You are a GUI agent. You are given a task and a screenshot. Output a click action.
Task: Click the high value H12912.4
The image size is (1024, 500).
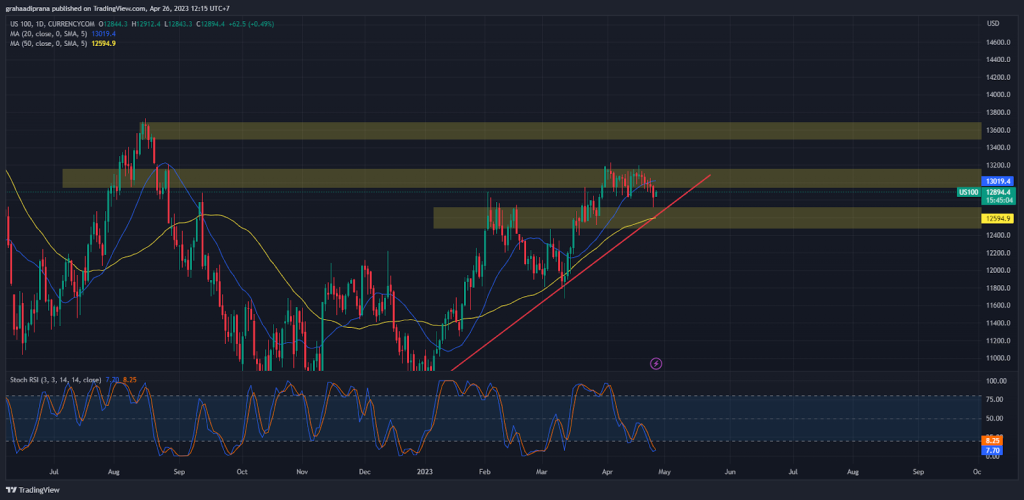point(146,23)
